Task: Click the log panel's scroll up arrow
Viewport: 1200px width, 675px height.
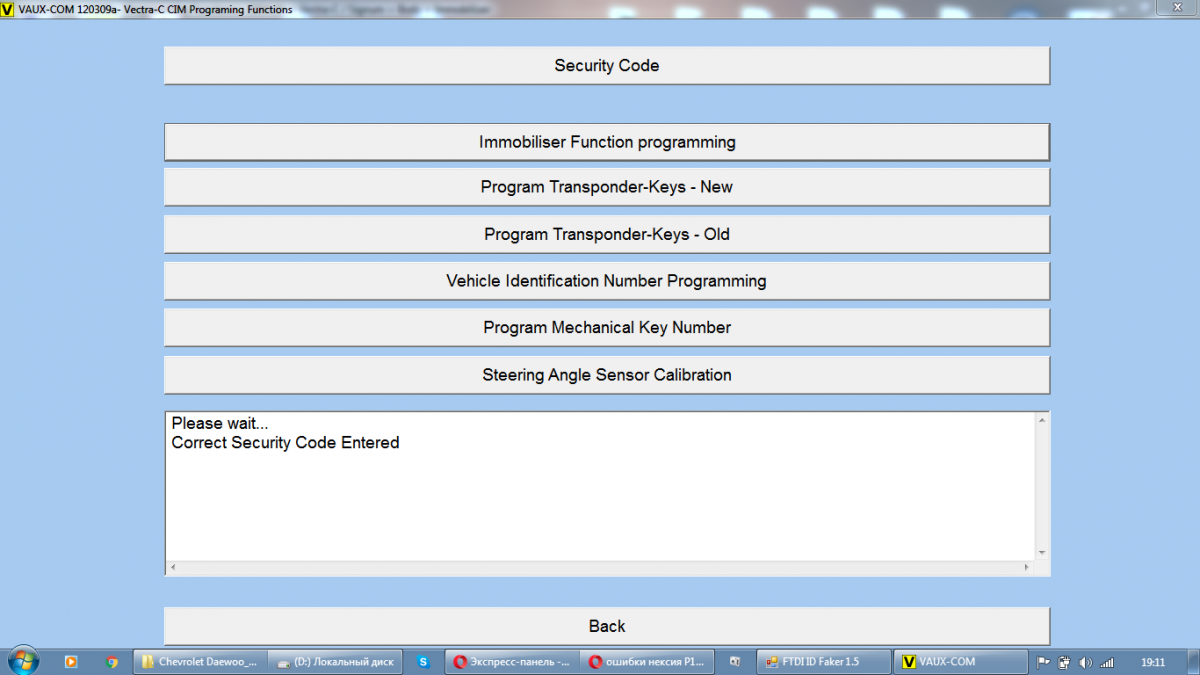Action: tap(1041, 420)
